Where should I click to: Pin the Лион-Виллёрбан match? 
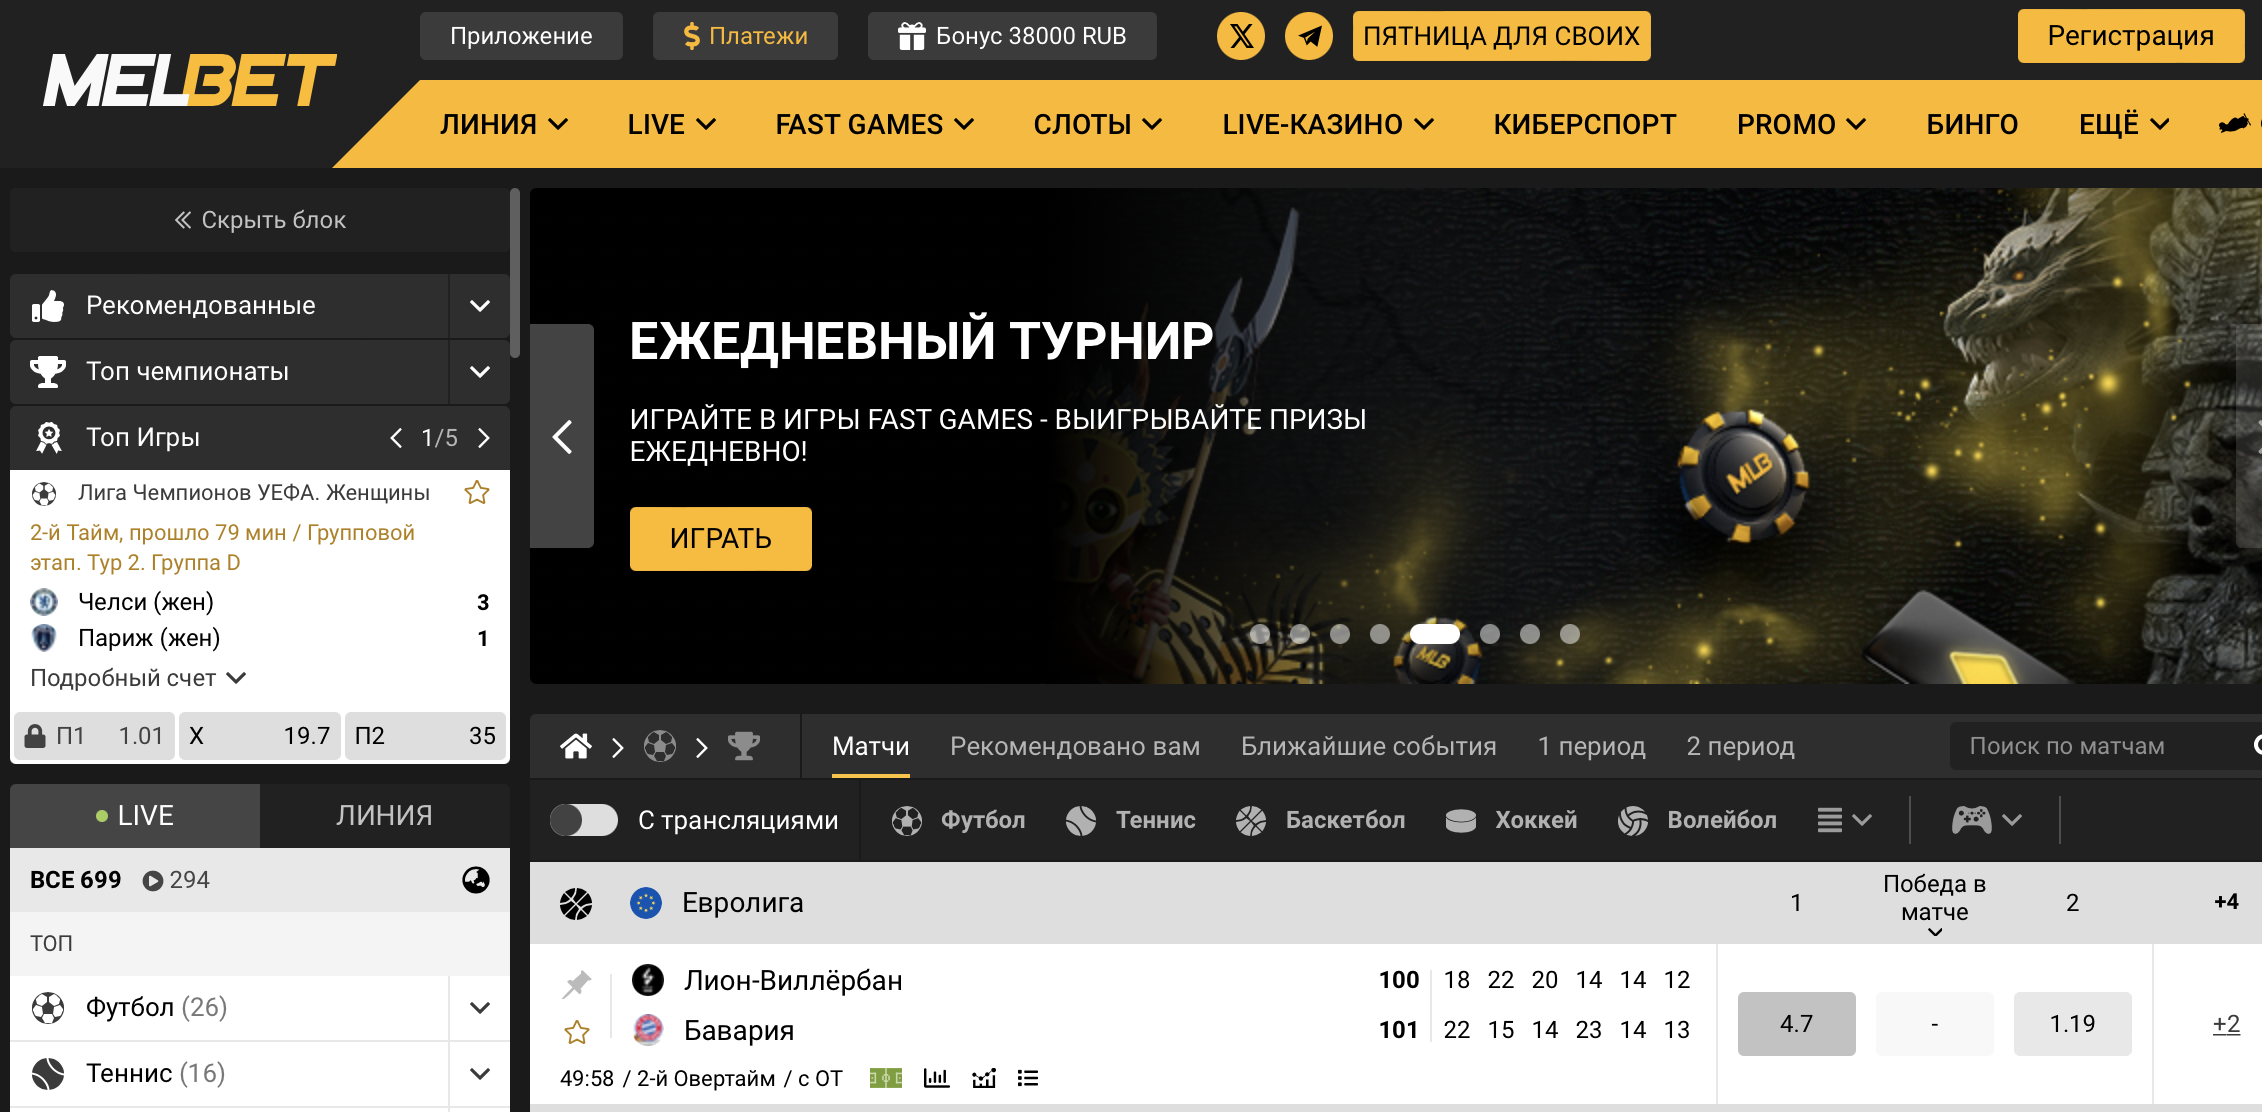click(x=576, y=984)
